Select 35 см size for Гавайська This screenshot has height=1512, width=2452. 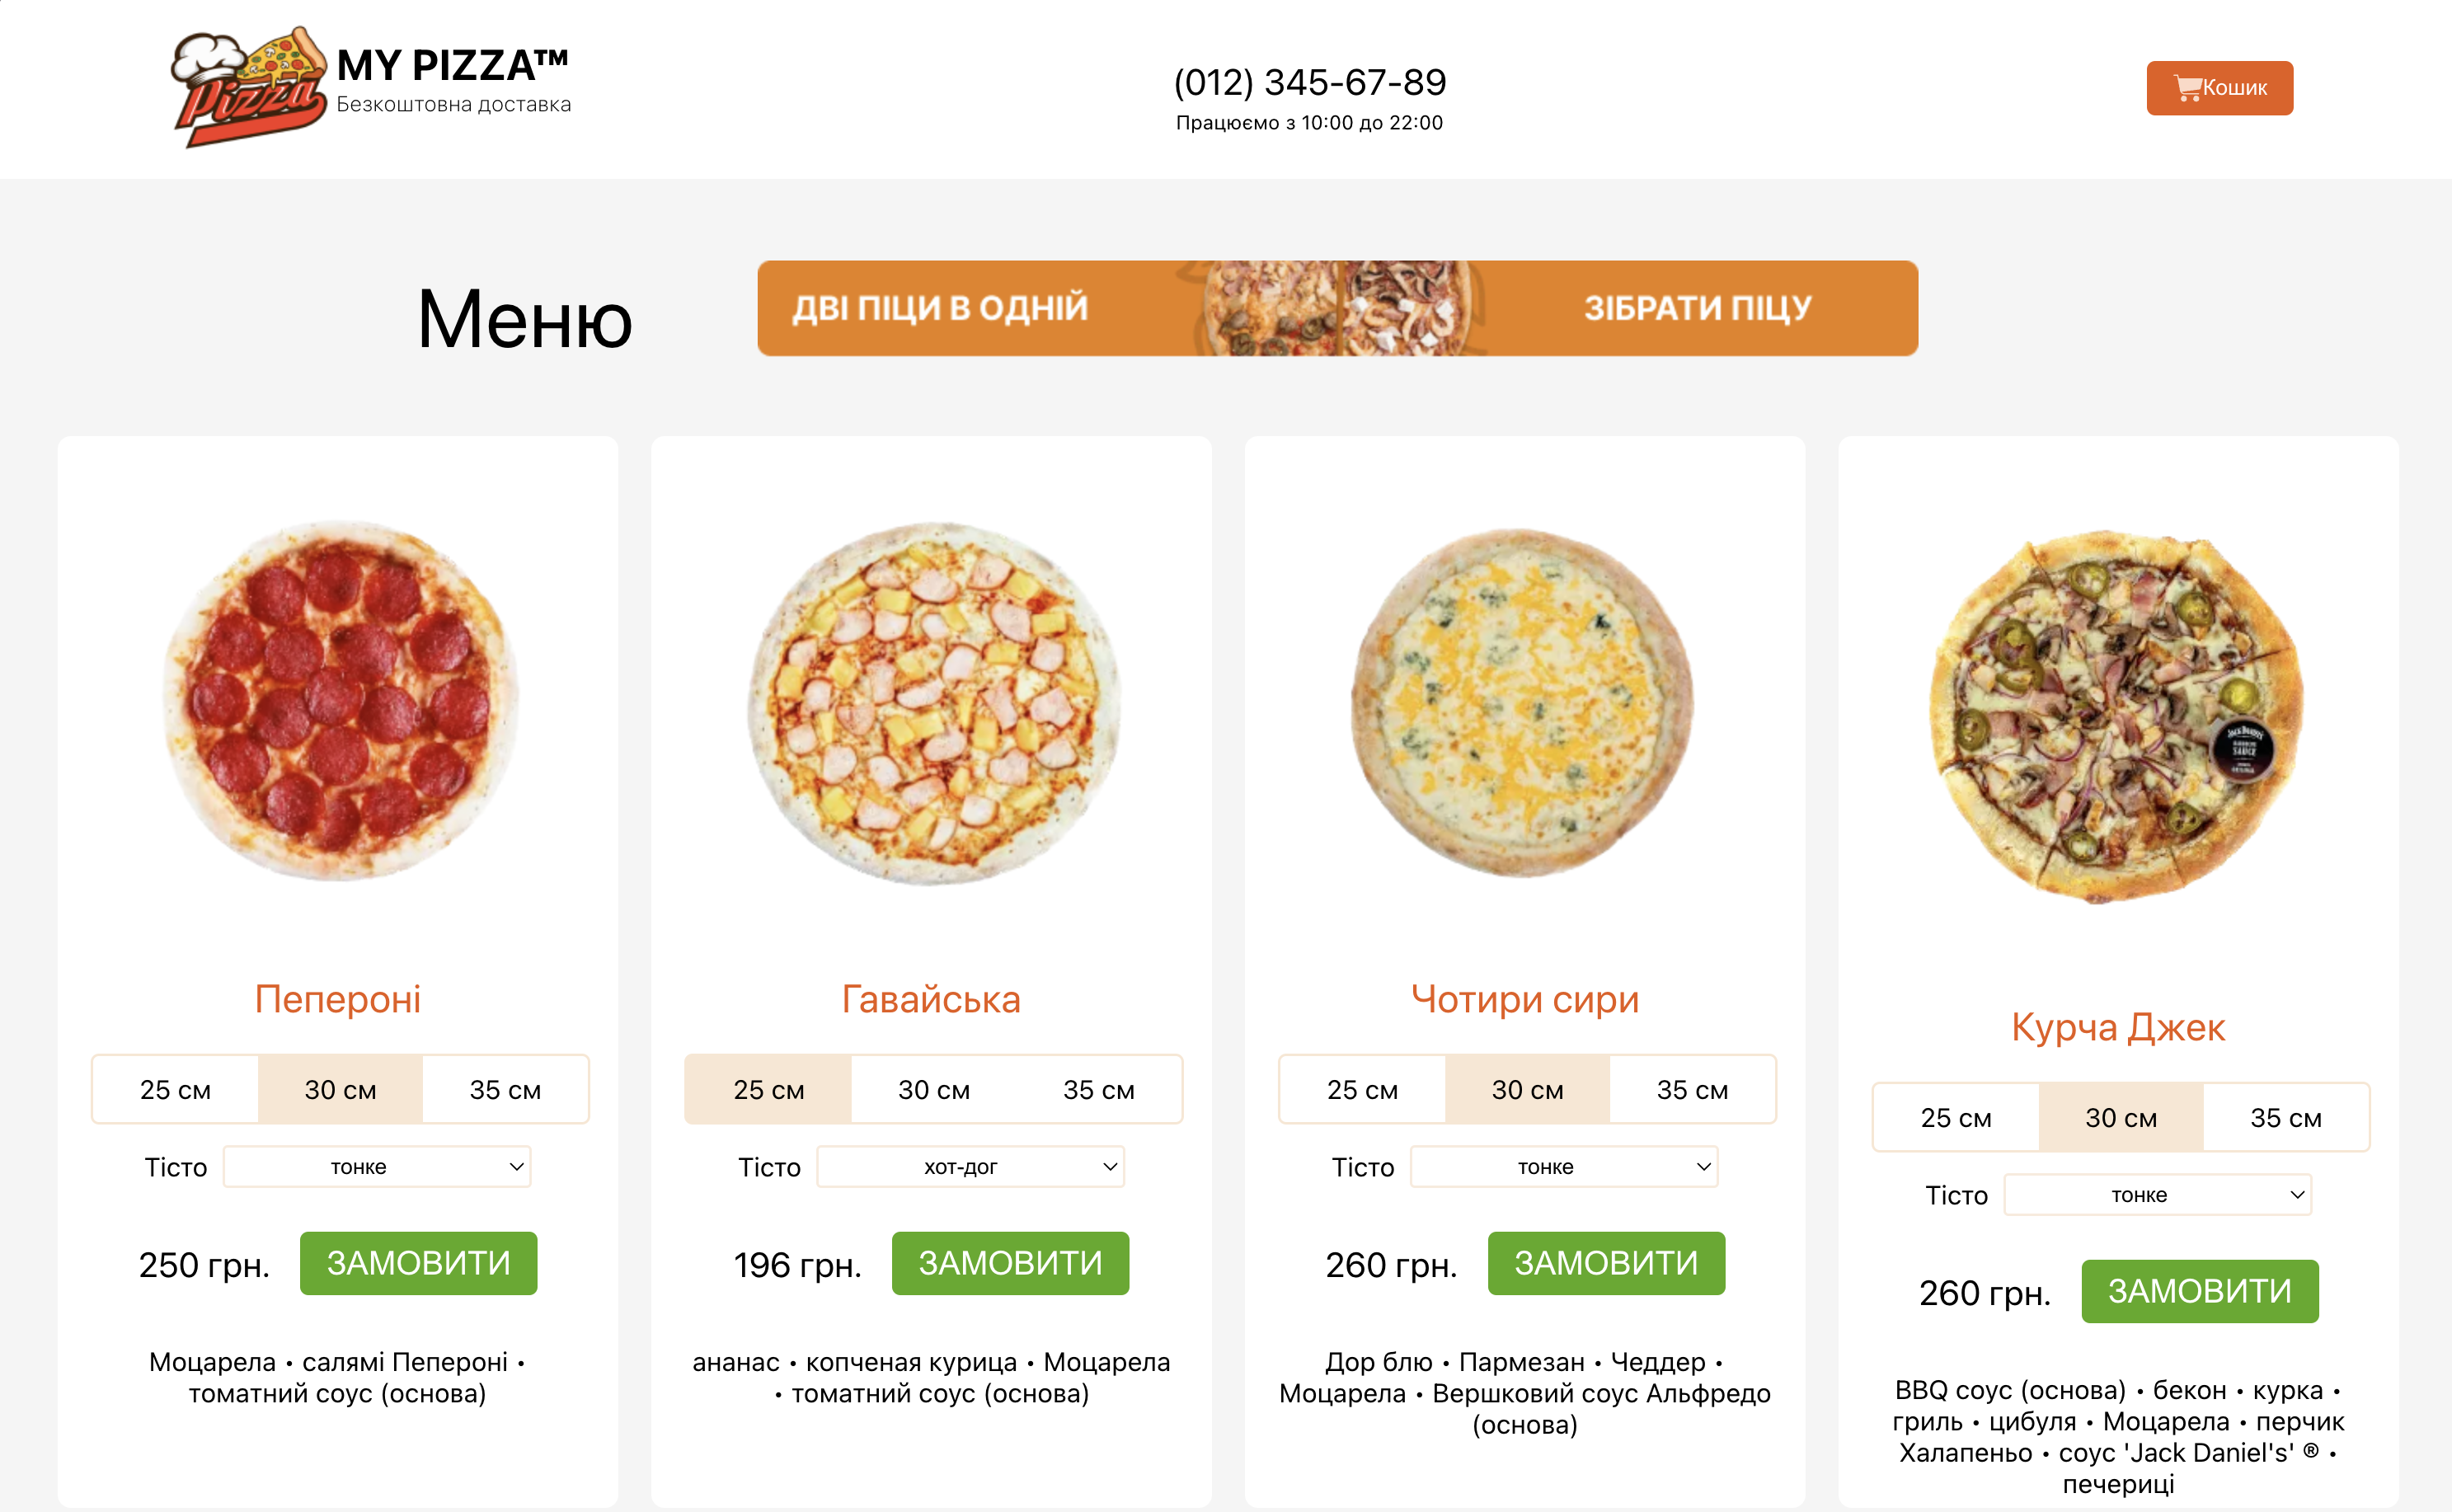coord(1098,1089)
